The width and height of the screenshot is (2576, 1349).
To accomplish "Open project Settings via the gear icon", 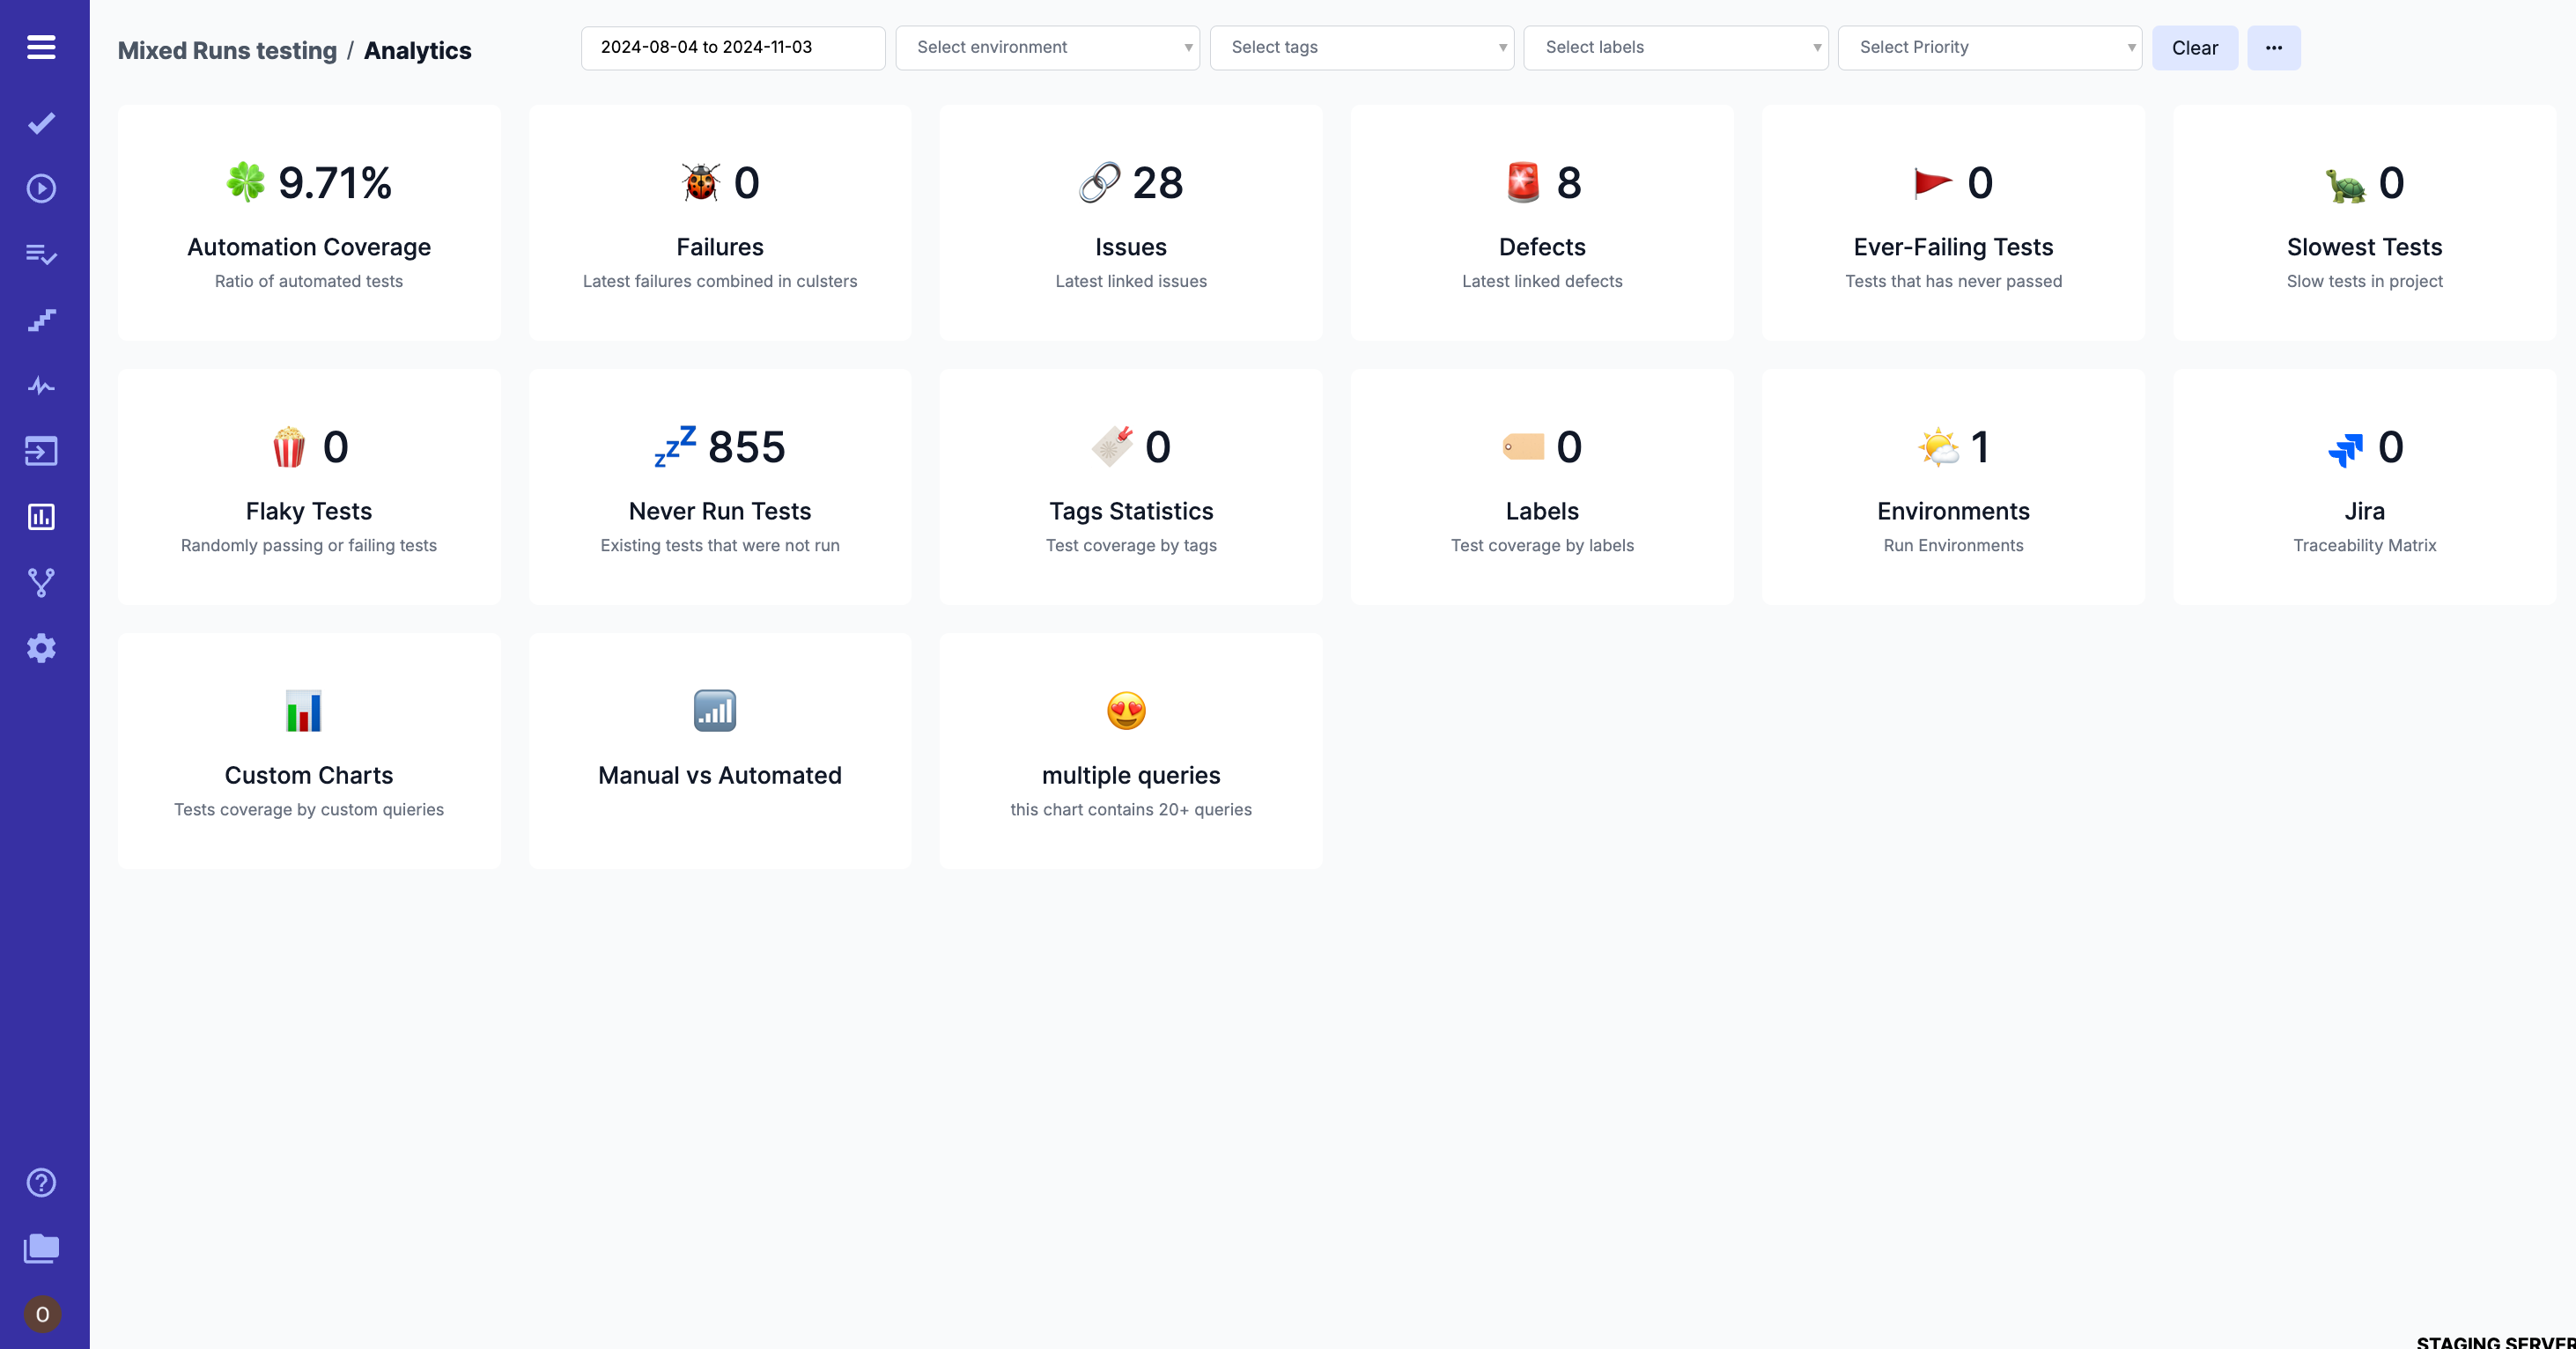I will pyautogui.click(x=41, y=648).
